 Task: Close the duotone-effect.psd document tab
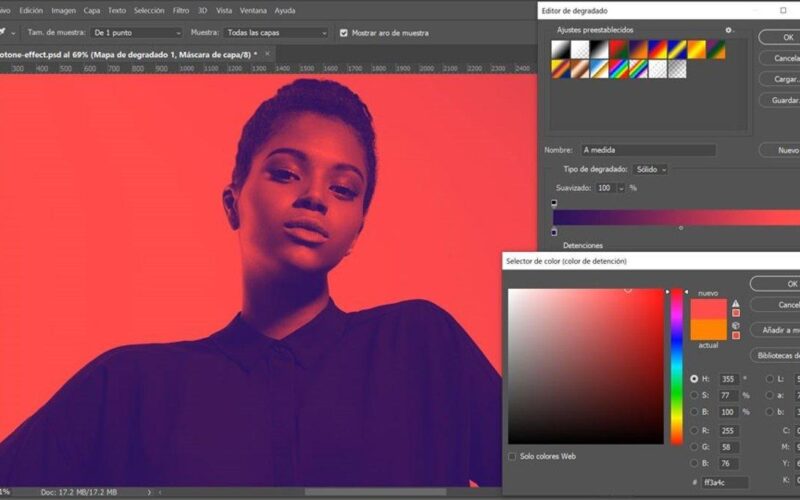point(268,53)
